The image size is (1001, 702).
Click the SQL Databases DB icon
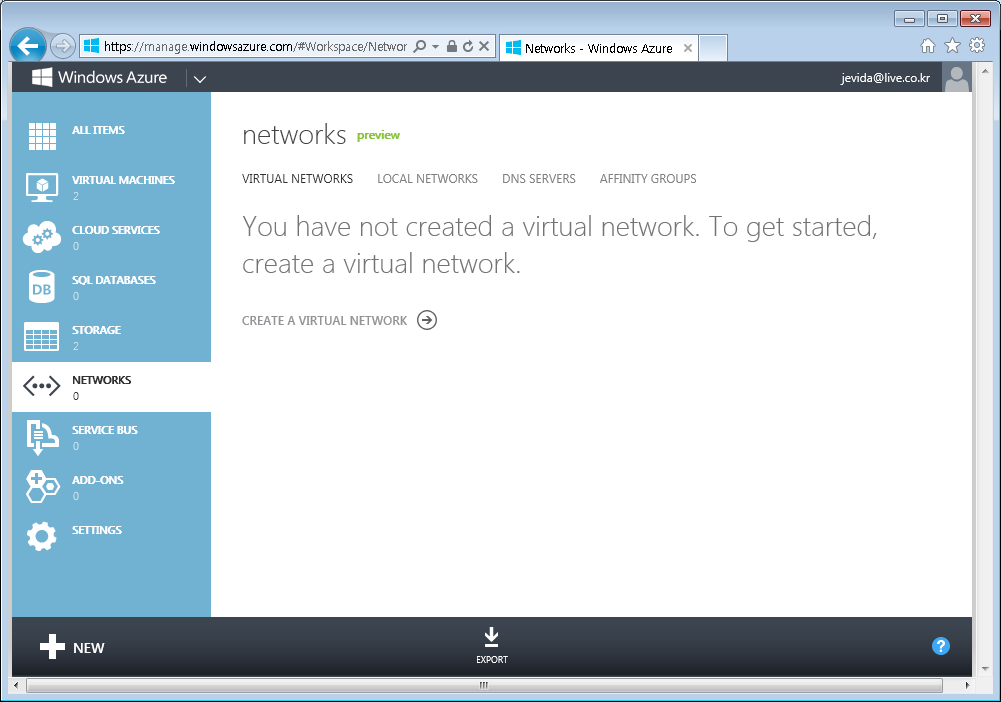tap(42, 287)
